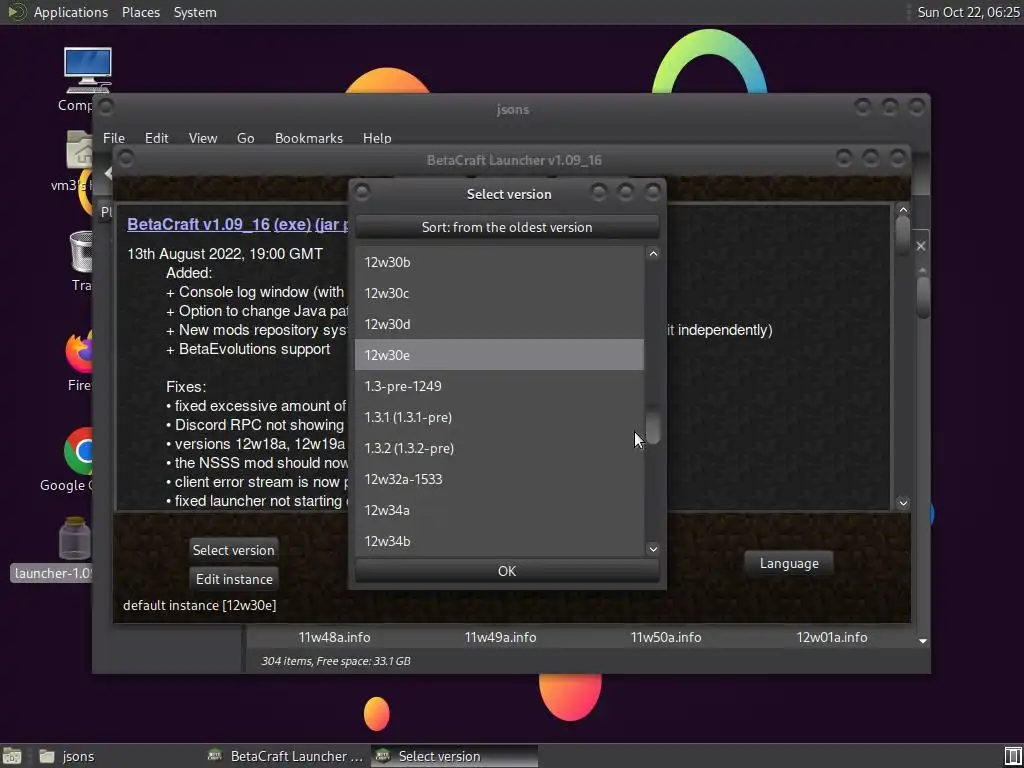
Task: Click the X button on jsons side pane
Action: 921,246
